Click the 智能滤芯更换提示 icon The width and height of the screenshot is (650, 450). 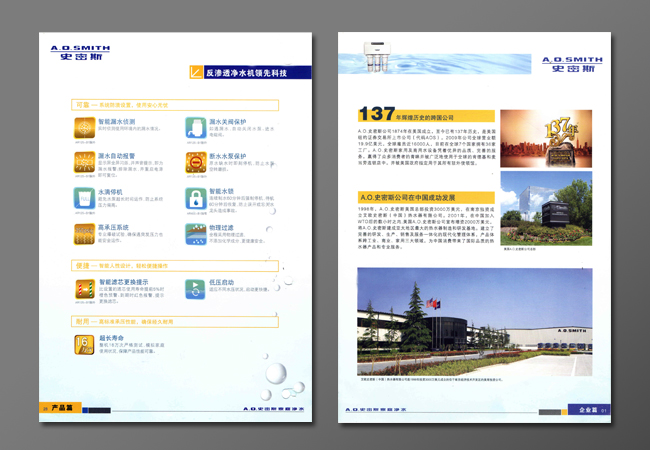tap(85, 289)
